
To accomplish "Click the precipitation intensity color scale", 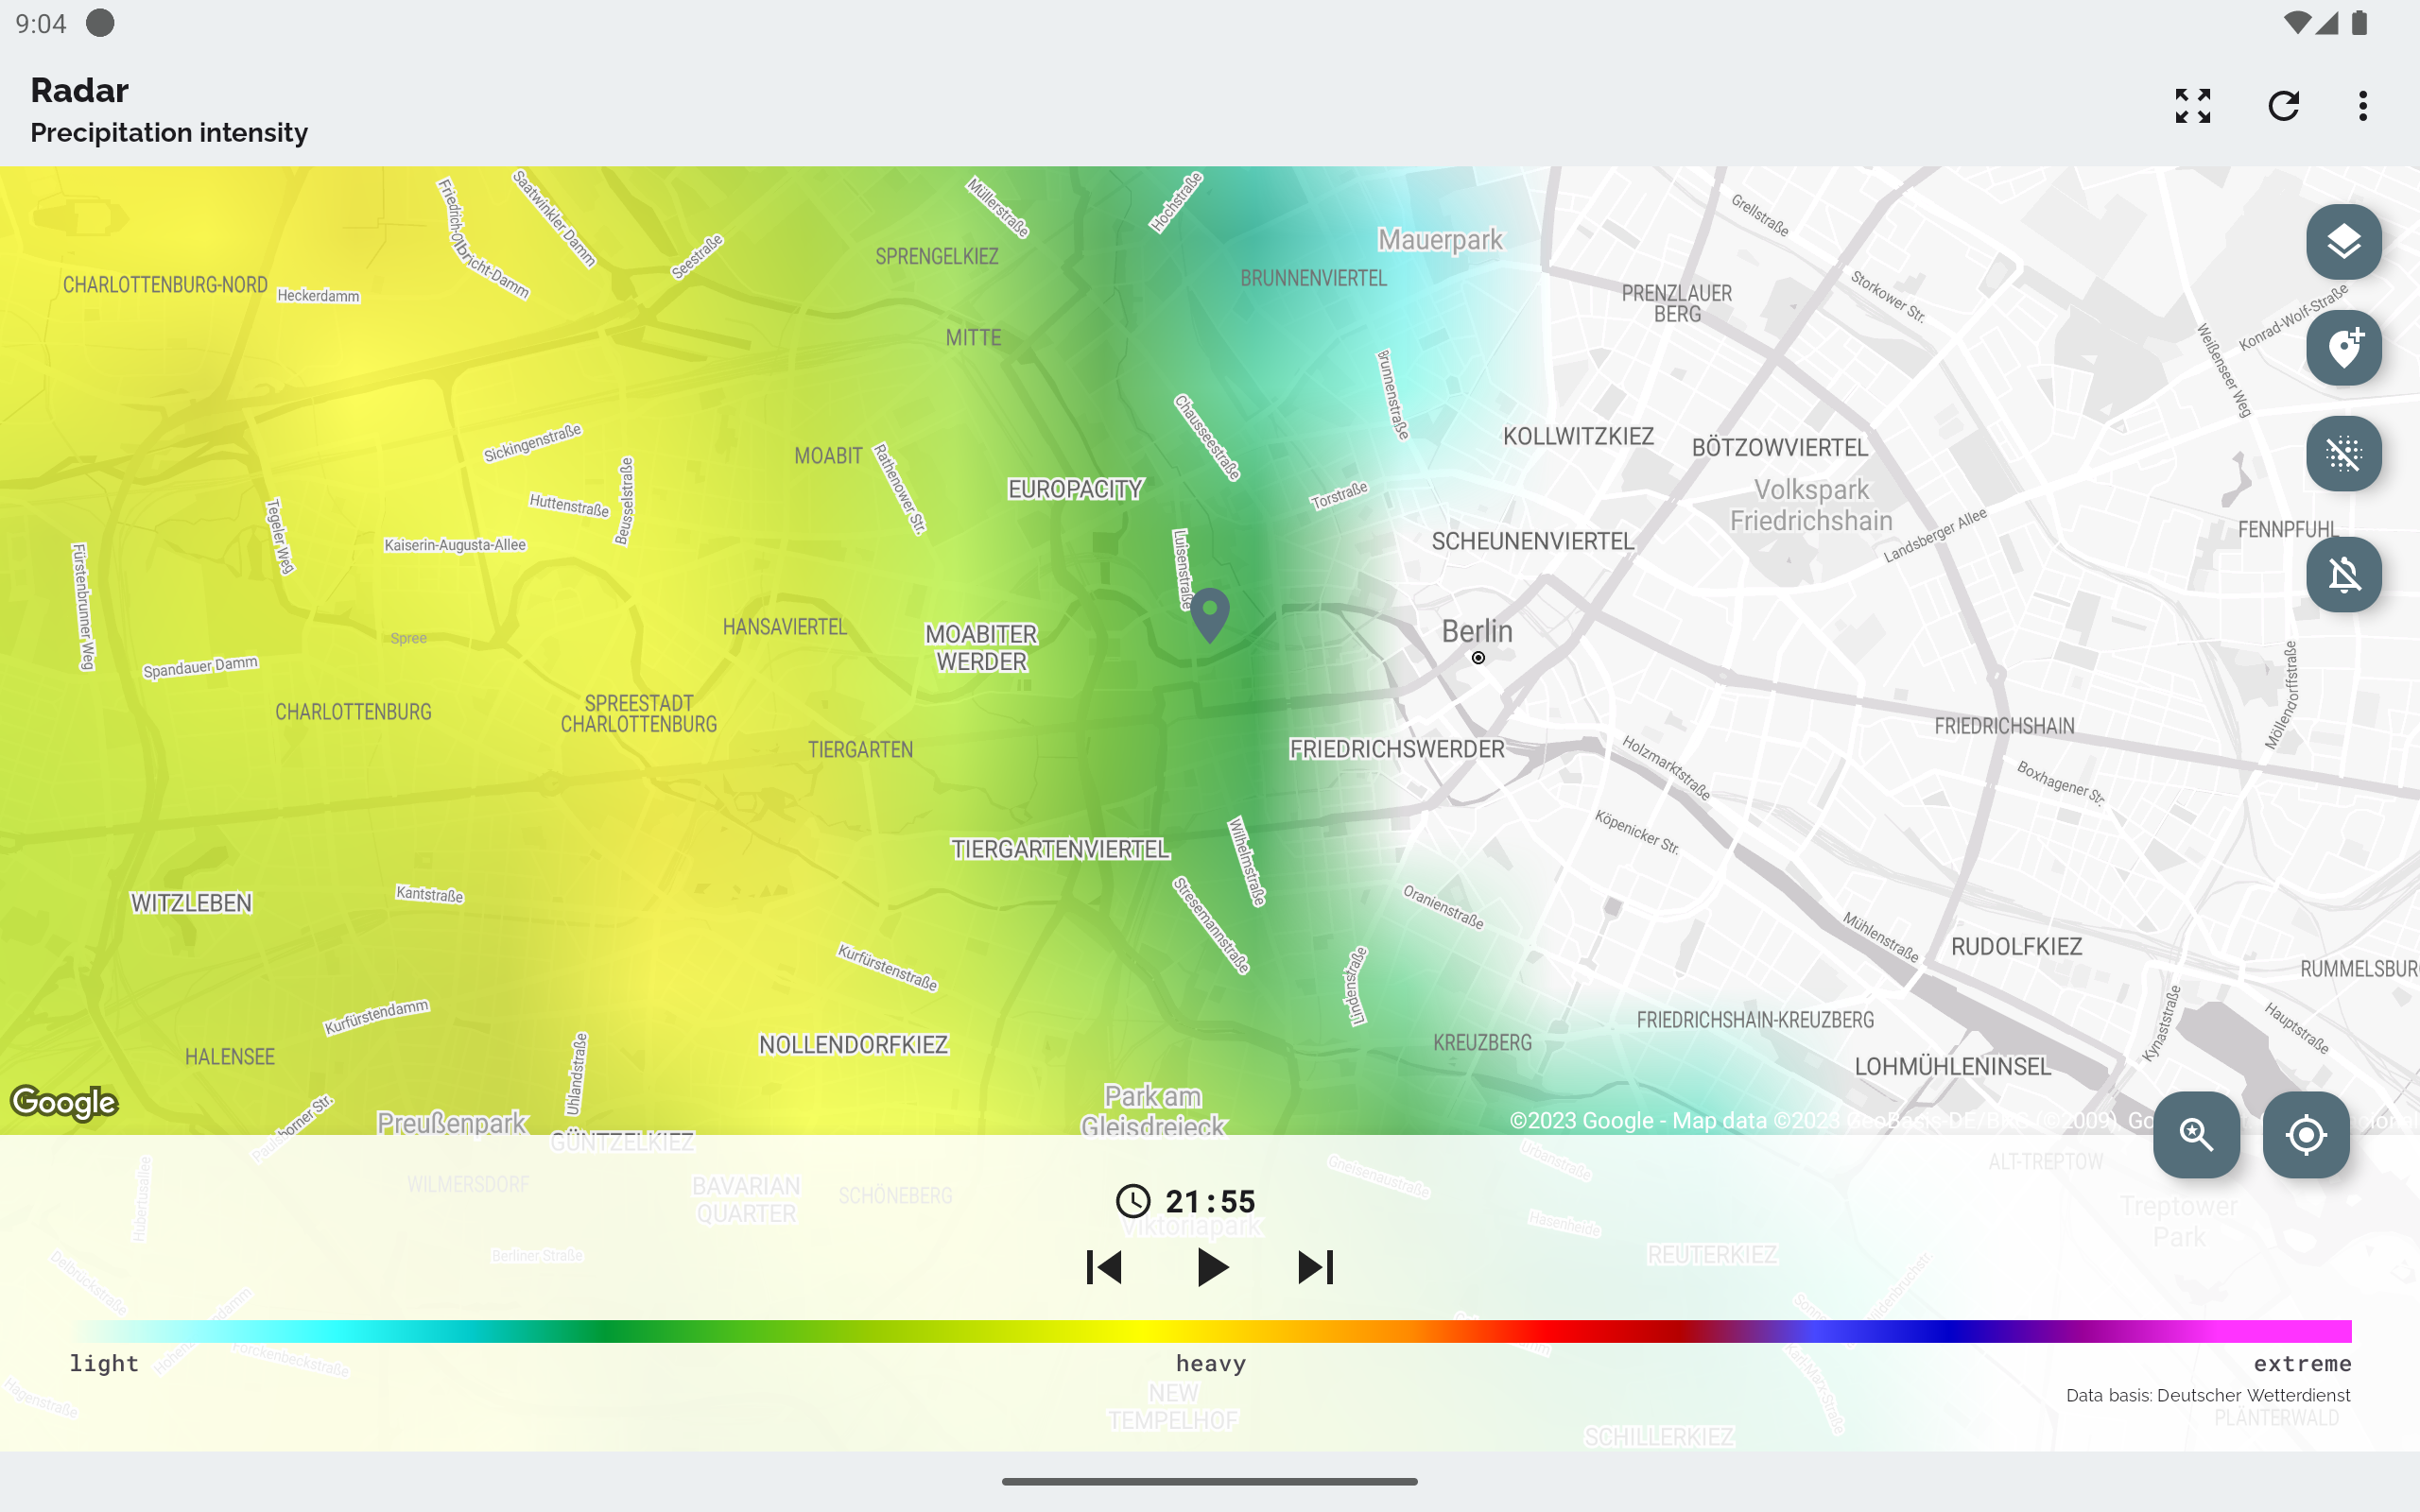I will [x=1210, y=1331].
